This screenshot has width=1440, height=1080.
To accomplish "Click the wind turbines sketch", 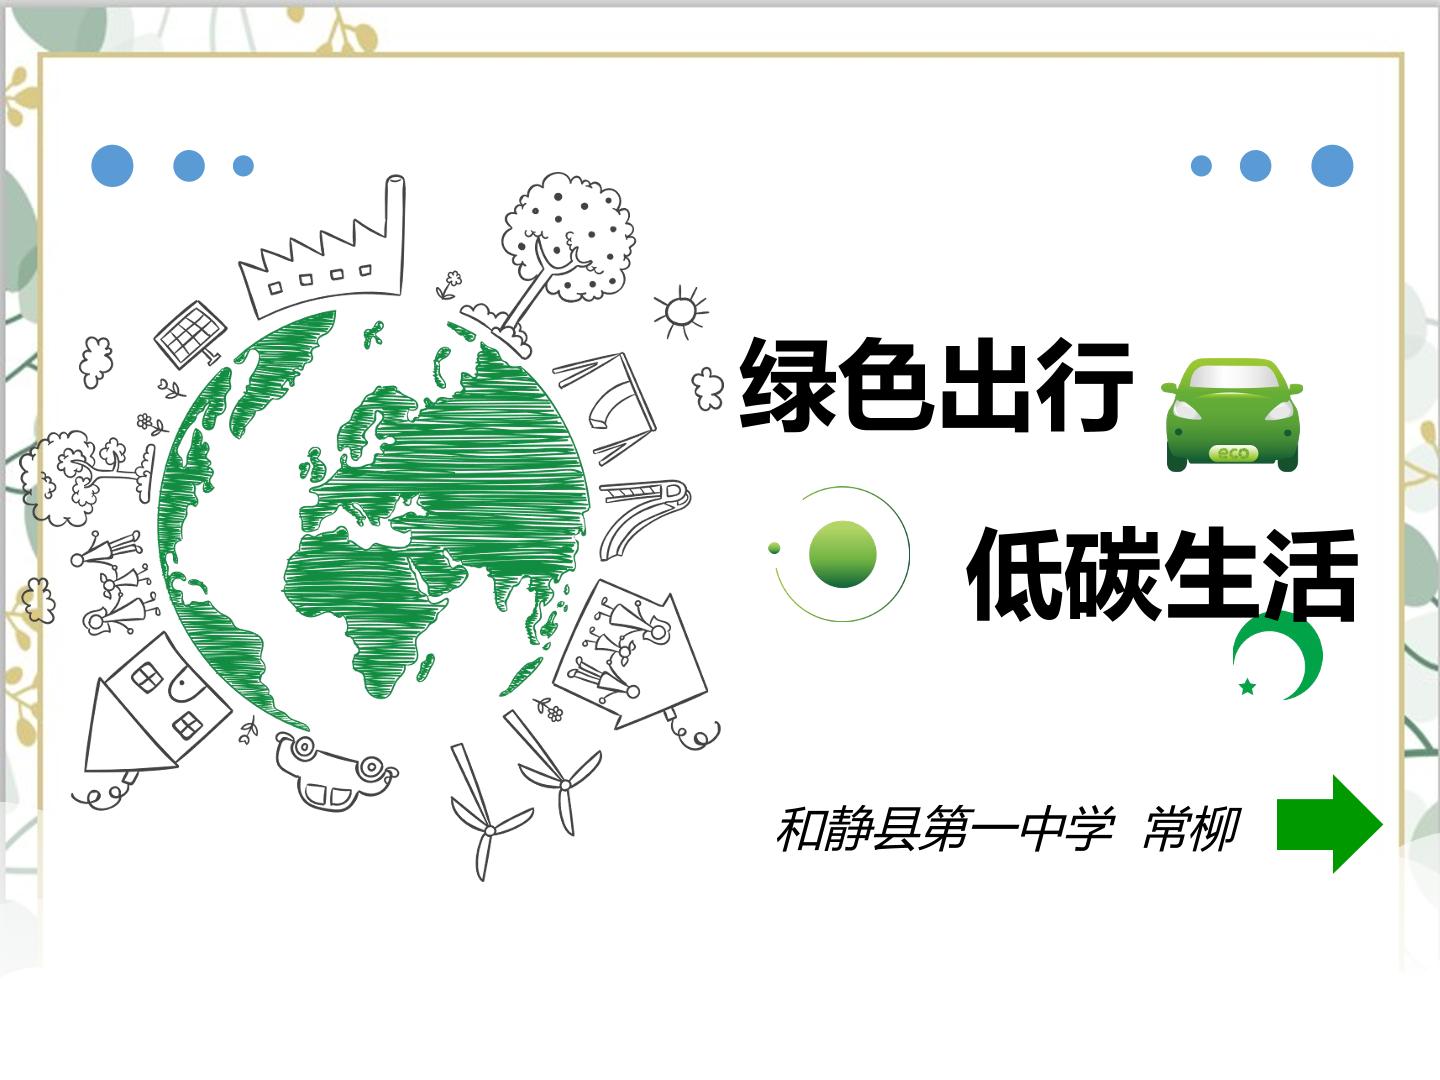I will (x=523, y=795).
